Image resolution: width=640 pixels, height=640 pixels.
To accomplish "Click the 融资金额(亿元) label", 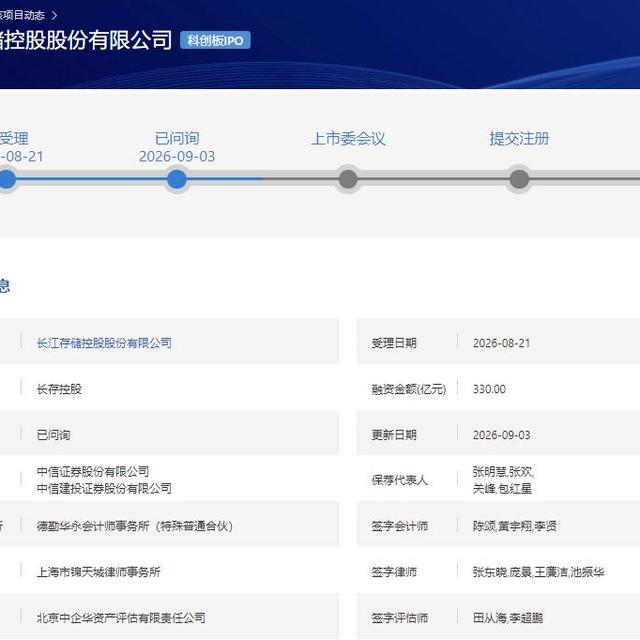I will click(409, 389).
